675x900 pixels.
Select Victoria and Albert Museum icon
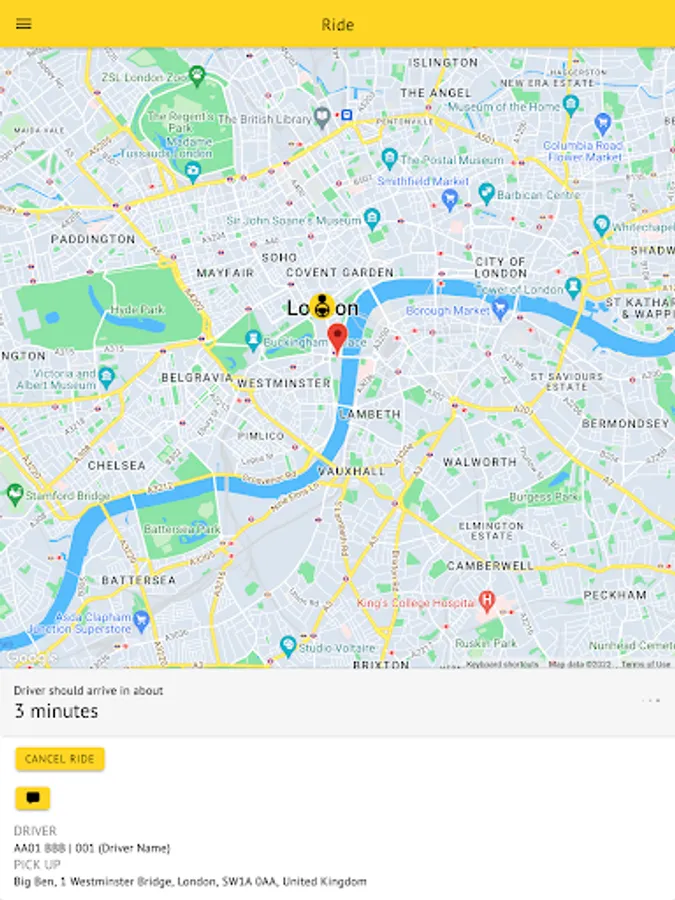pyautogui.click(x=106, y=377)
